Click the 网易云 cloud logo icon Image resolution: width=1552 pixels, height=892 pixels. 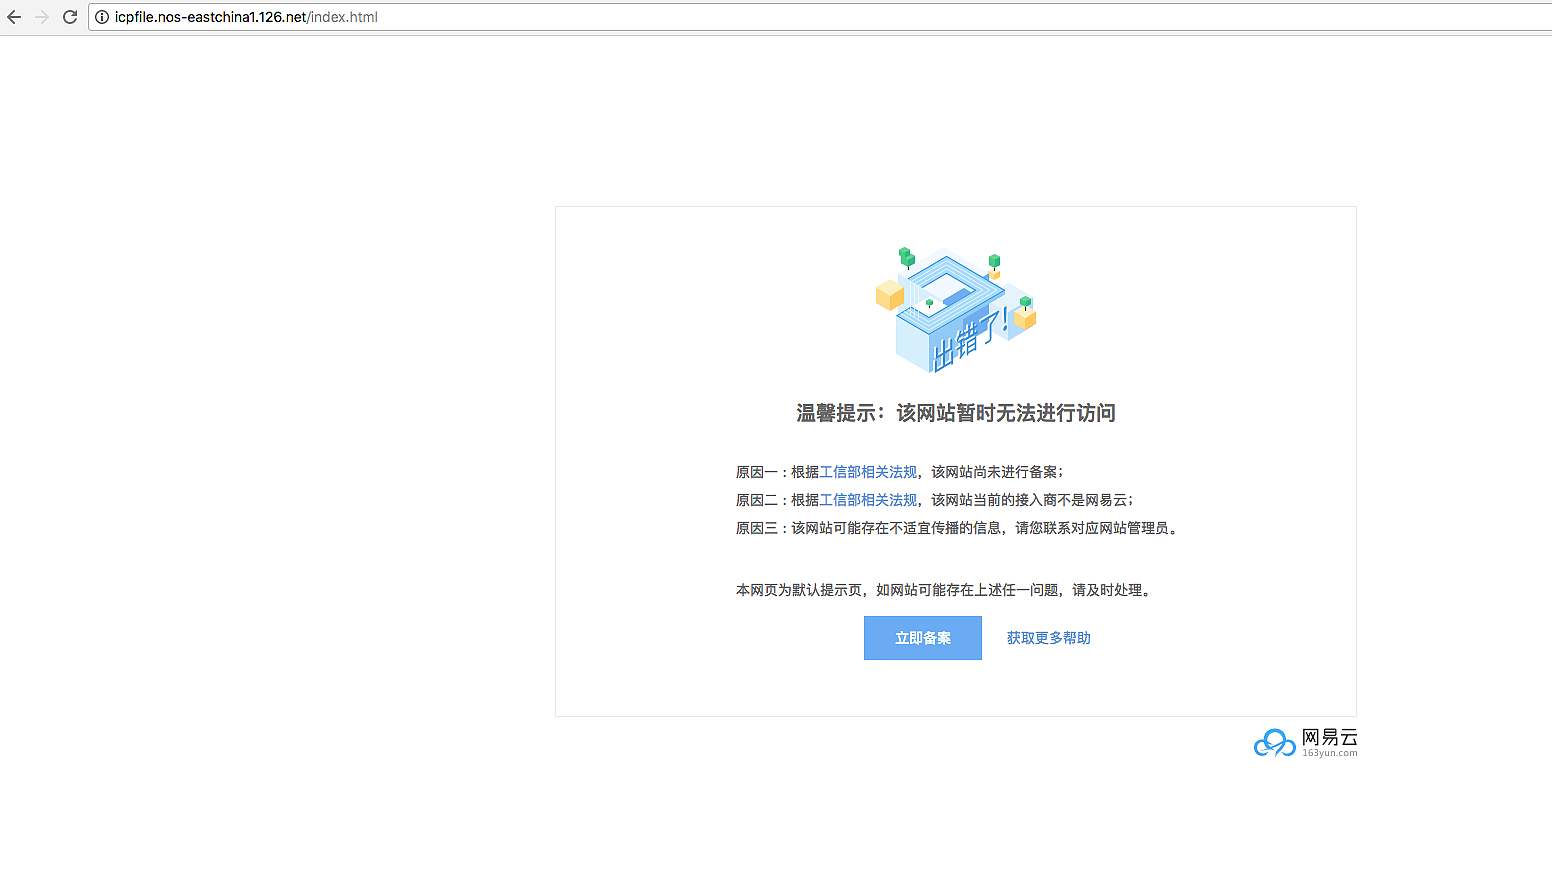(x=1274, y=743)
